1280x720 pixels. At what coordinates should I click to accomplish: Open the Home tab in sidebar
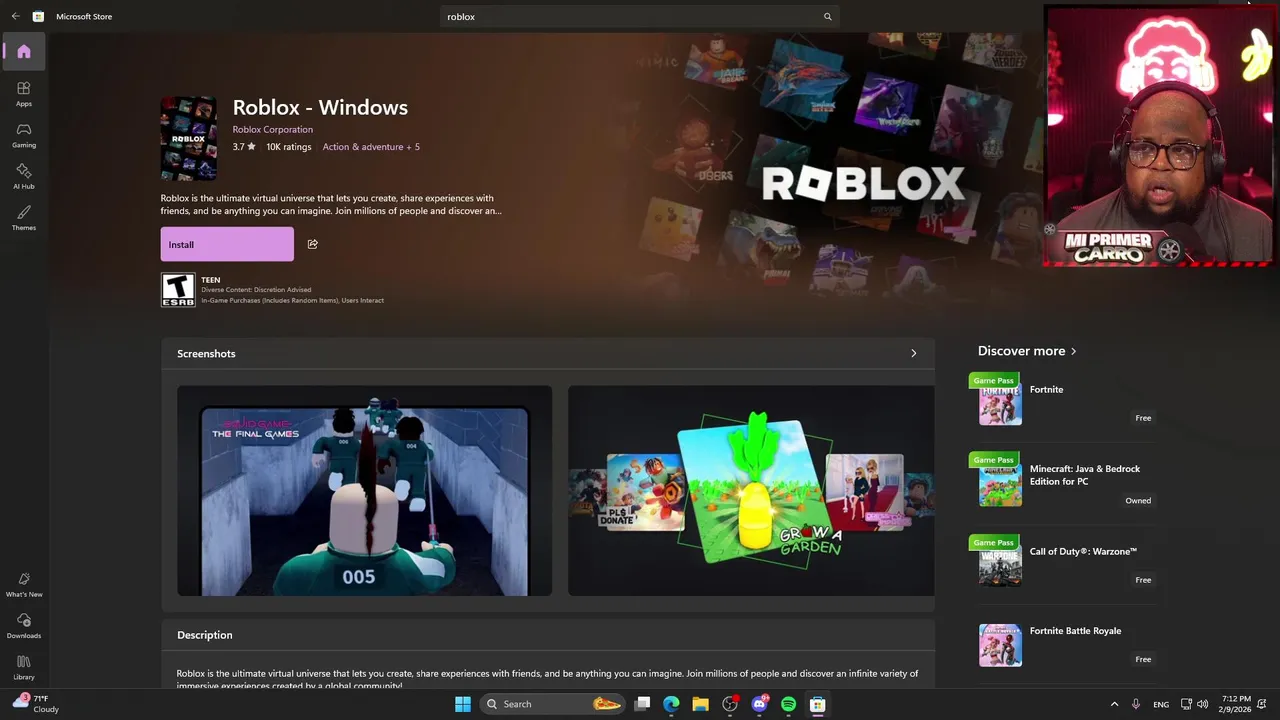(x=24, y=52)
